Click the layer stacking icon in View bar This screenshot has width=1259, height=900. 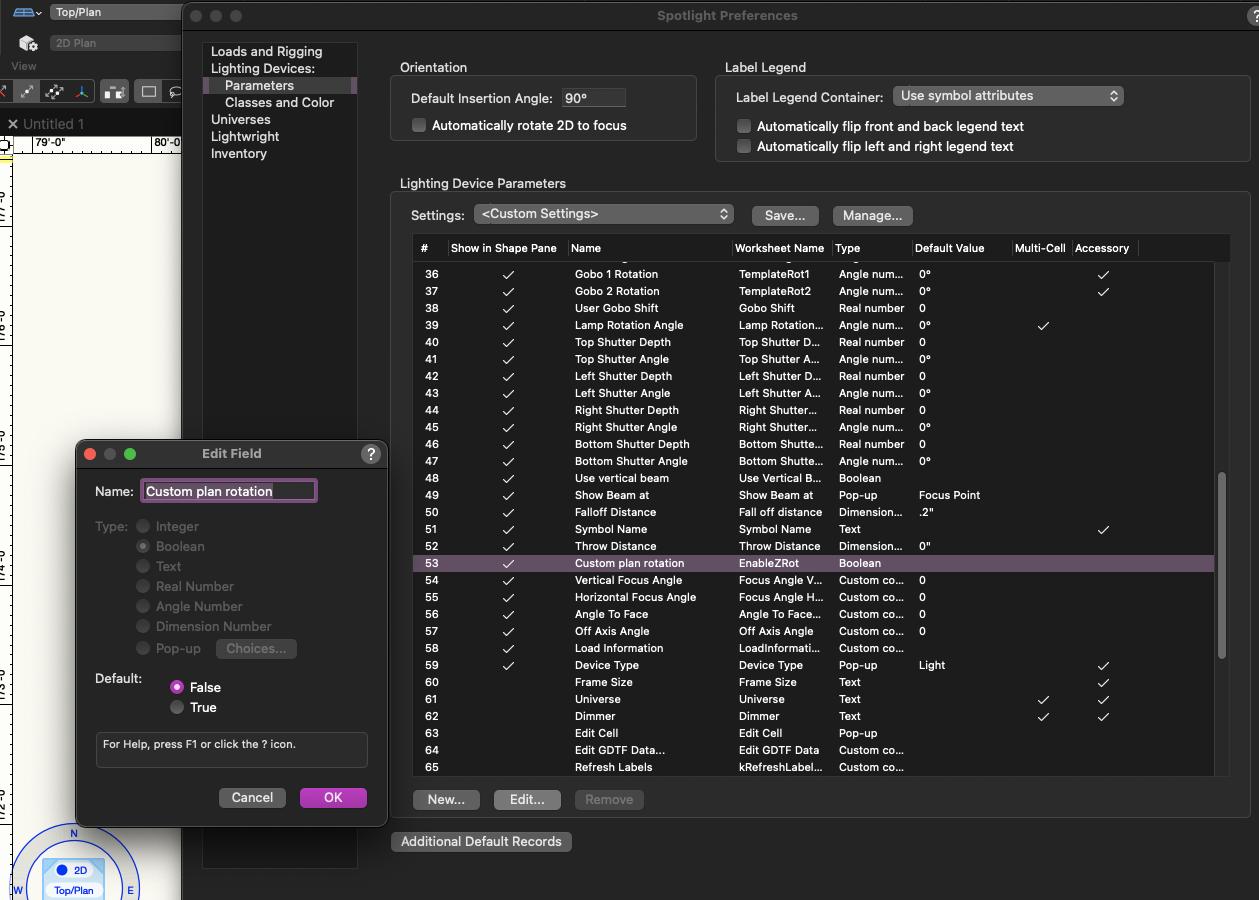click(x=115, y=92)
